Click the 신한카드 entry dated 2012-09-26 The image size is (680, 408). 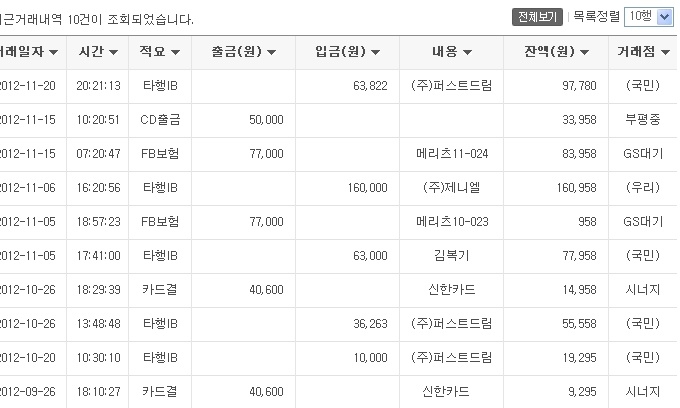(x=446, y=392)
